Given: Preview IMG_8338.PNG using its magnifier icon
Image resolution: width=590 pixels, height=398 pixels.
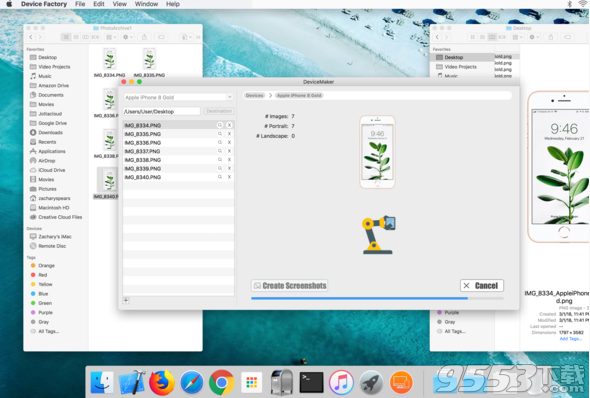Looking at the screenshot, I should tap(220, 160).
